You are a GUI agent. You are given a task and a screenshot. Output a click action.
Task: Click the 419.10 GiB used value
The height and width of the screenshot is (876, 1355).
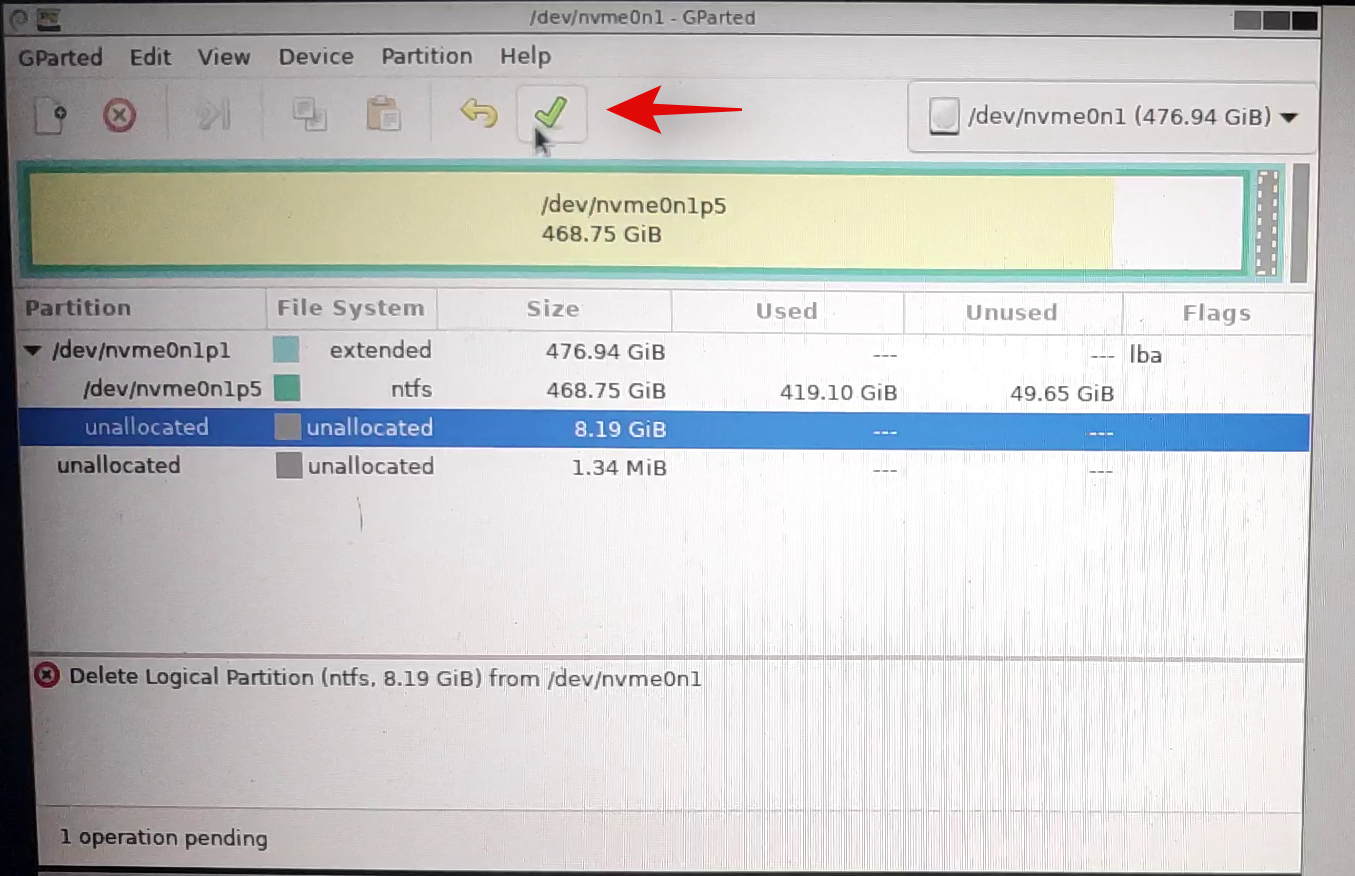(838, 393)
